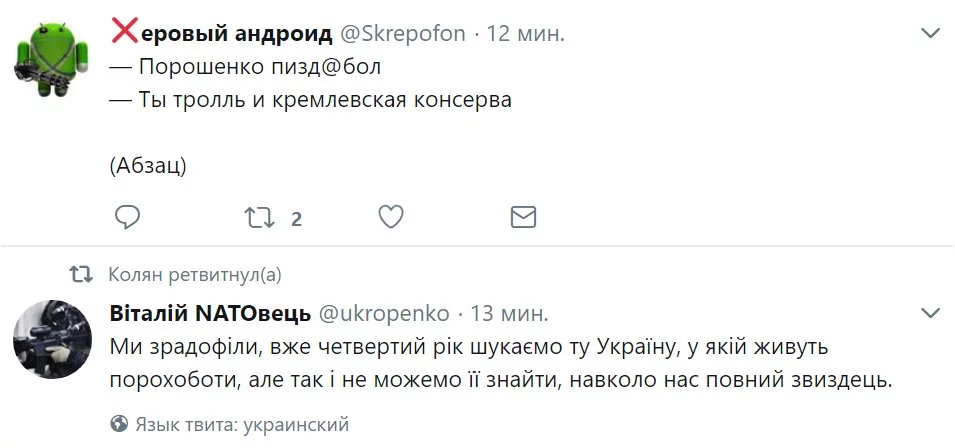Visit the @Skrepofon handle link
This screenshot has width=955, height=448.
[403, 33]
